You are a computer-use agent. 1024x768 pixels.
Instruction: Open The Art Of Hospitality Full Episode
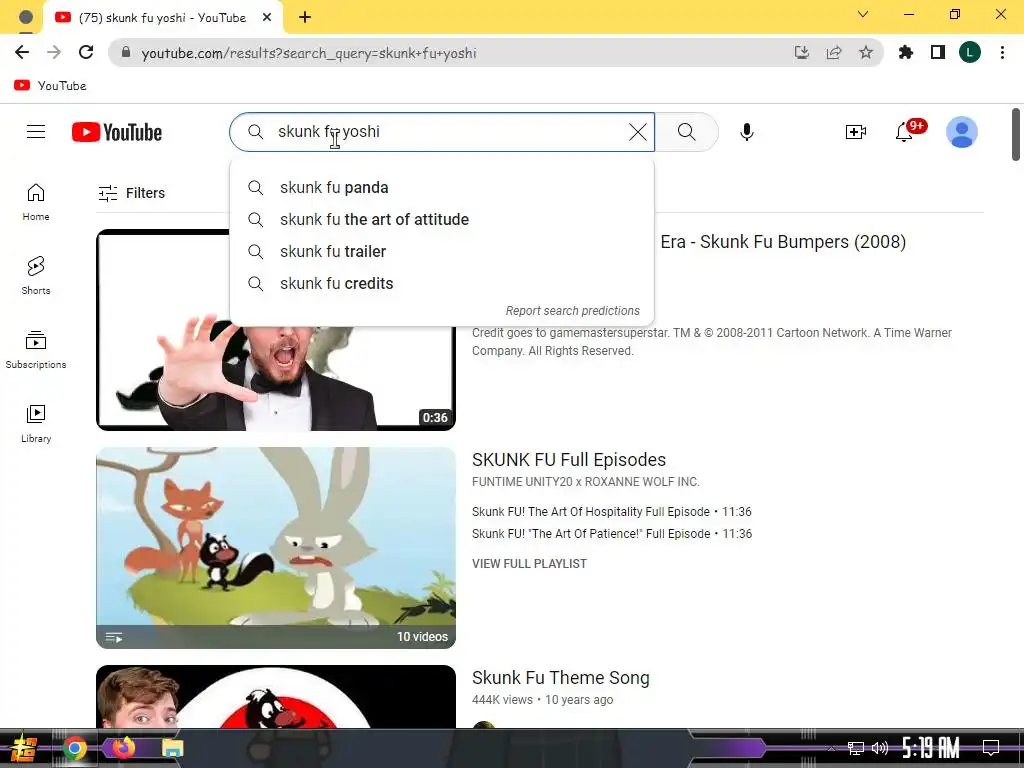[611, 511]
